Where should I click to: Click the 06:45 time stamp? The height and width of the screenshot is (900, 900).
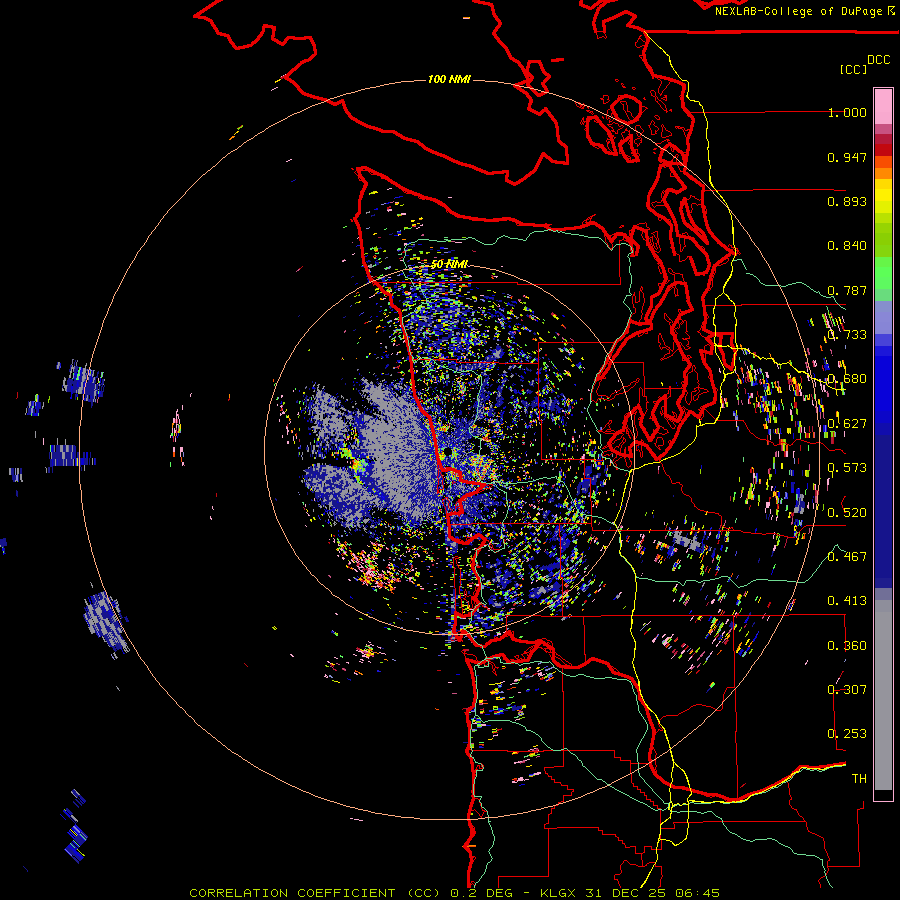coord(697,893)
